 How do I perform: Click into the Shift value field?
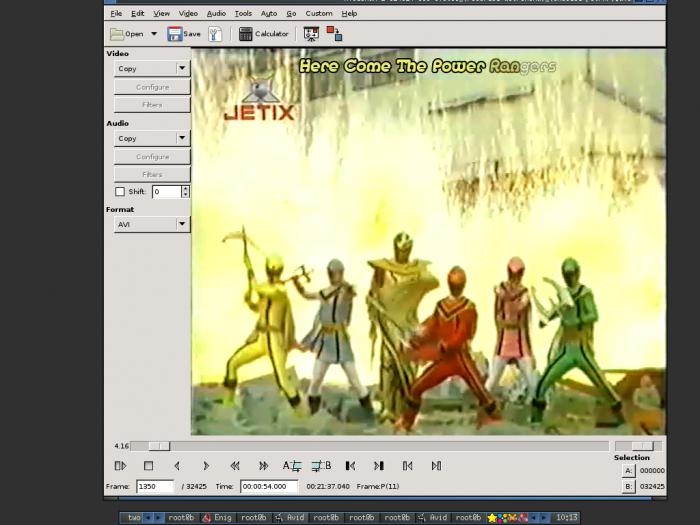pos(167,192)
